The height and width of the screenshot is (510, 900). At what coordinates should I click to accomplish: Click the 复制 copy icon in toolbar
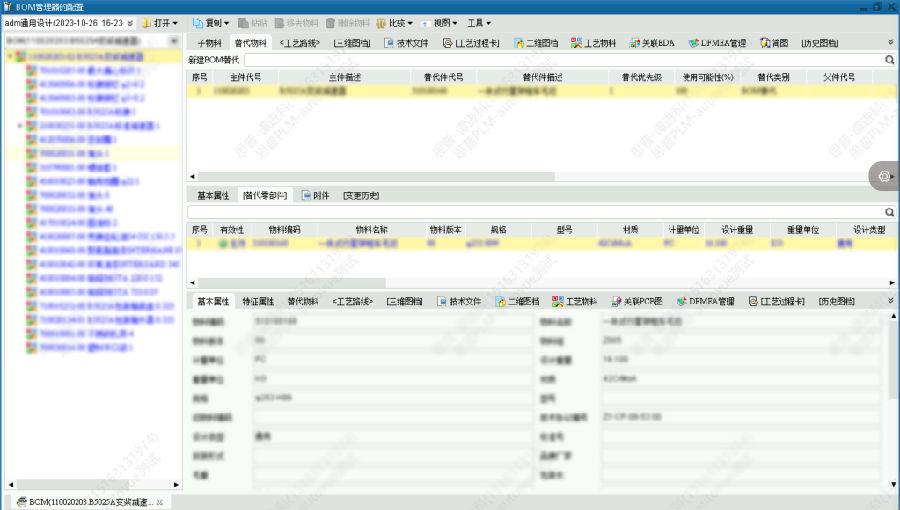point(198,22)
